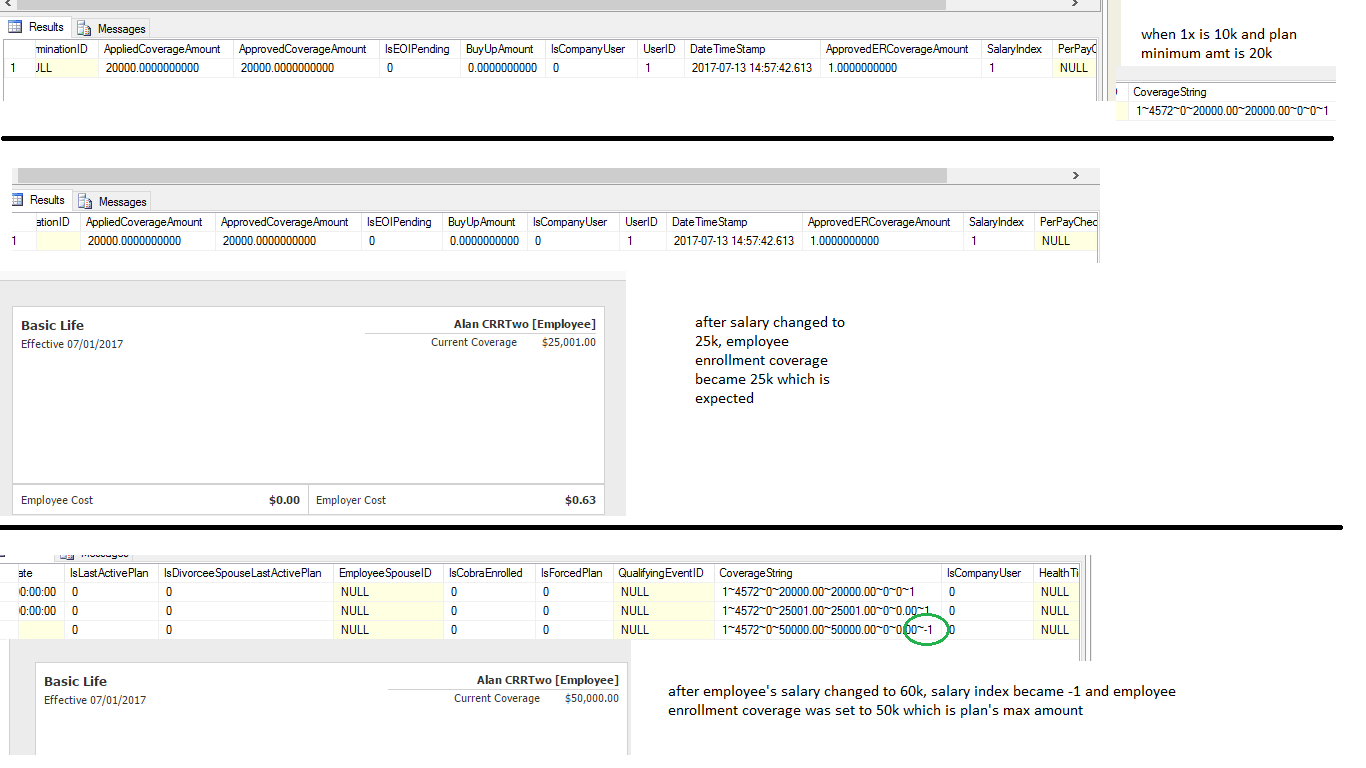Select the 'minationID' column header

click(x=65, y=49)
